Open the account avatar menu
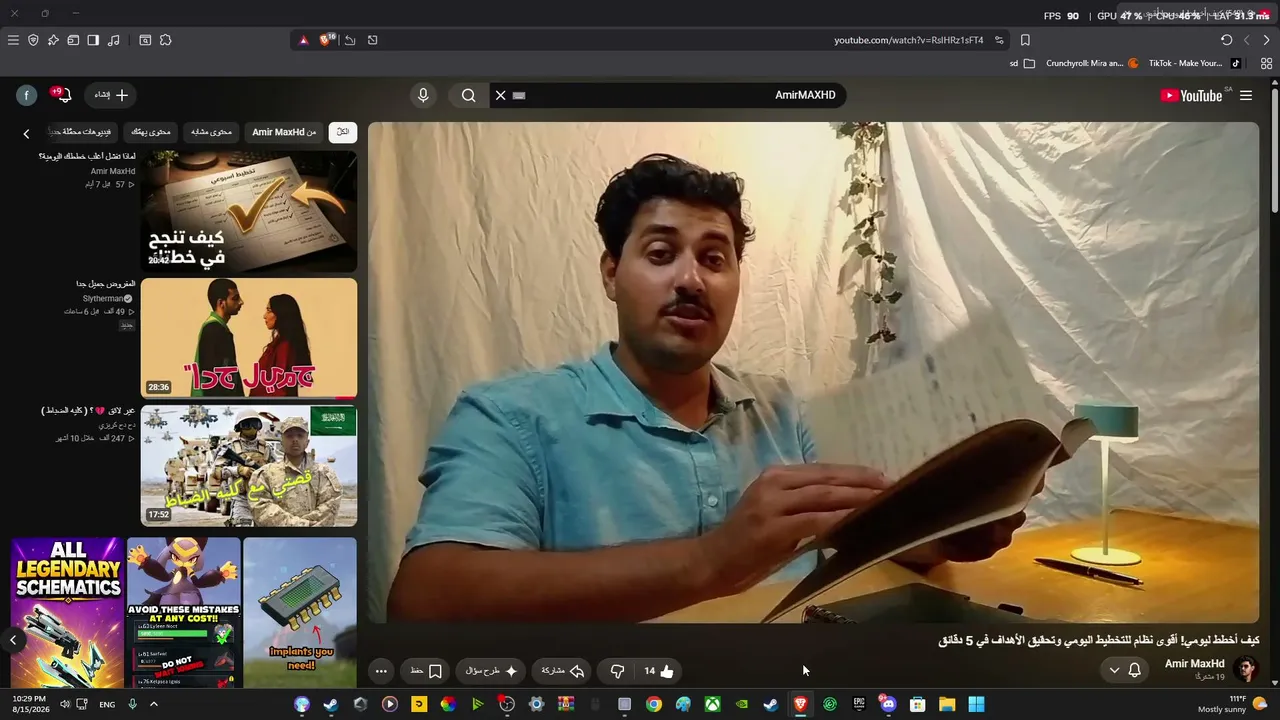The image size is (1280, 720). point(27,95)
